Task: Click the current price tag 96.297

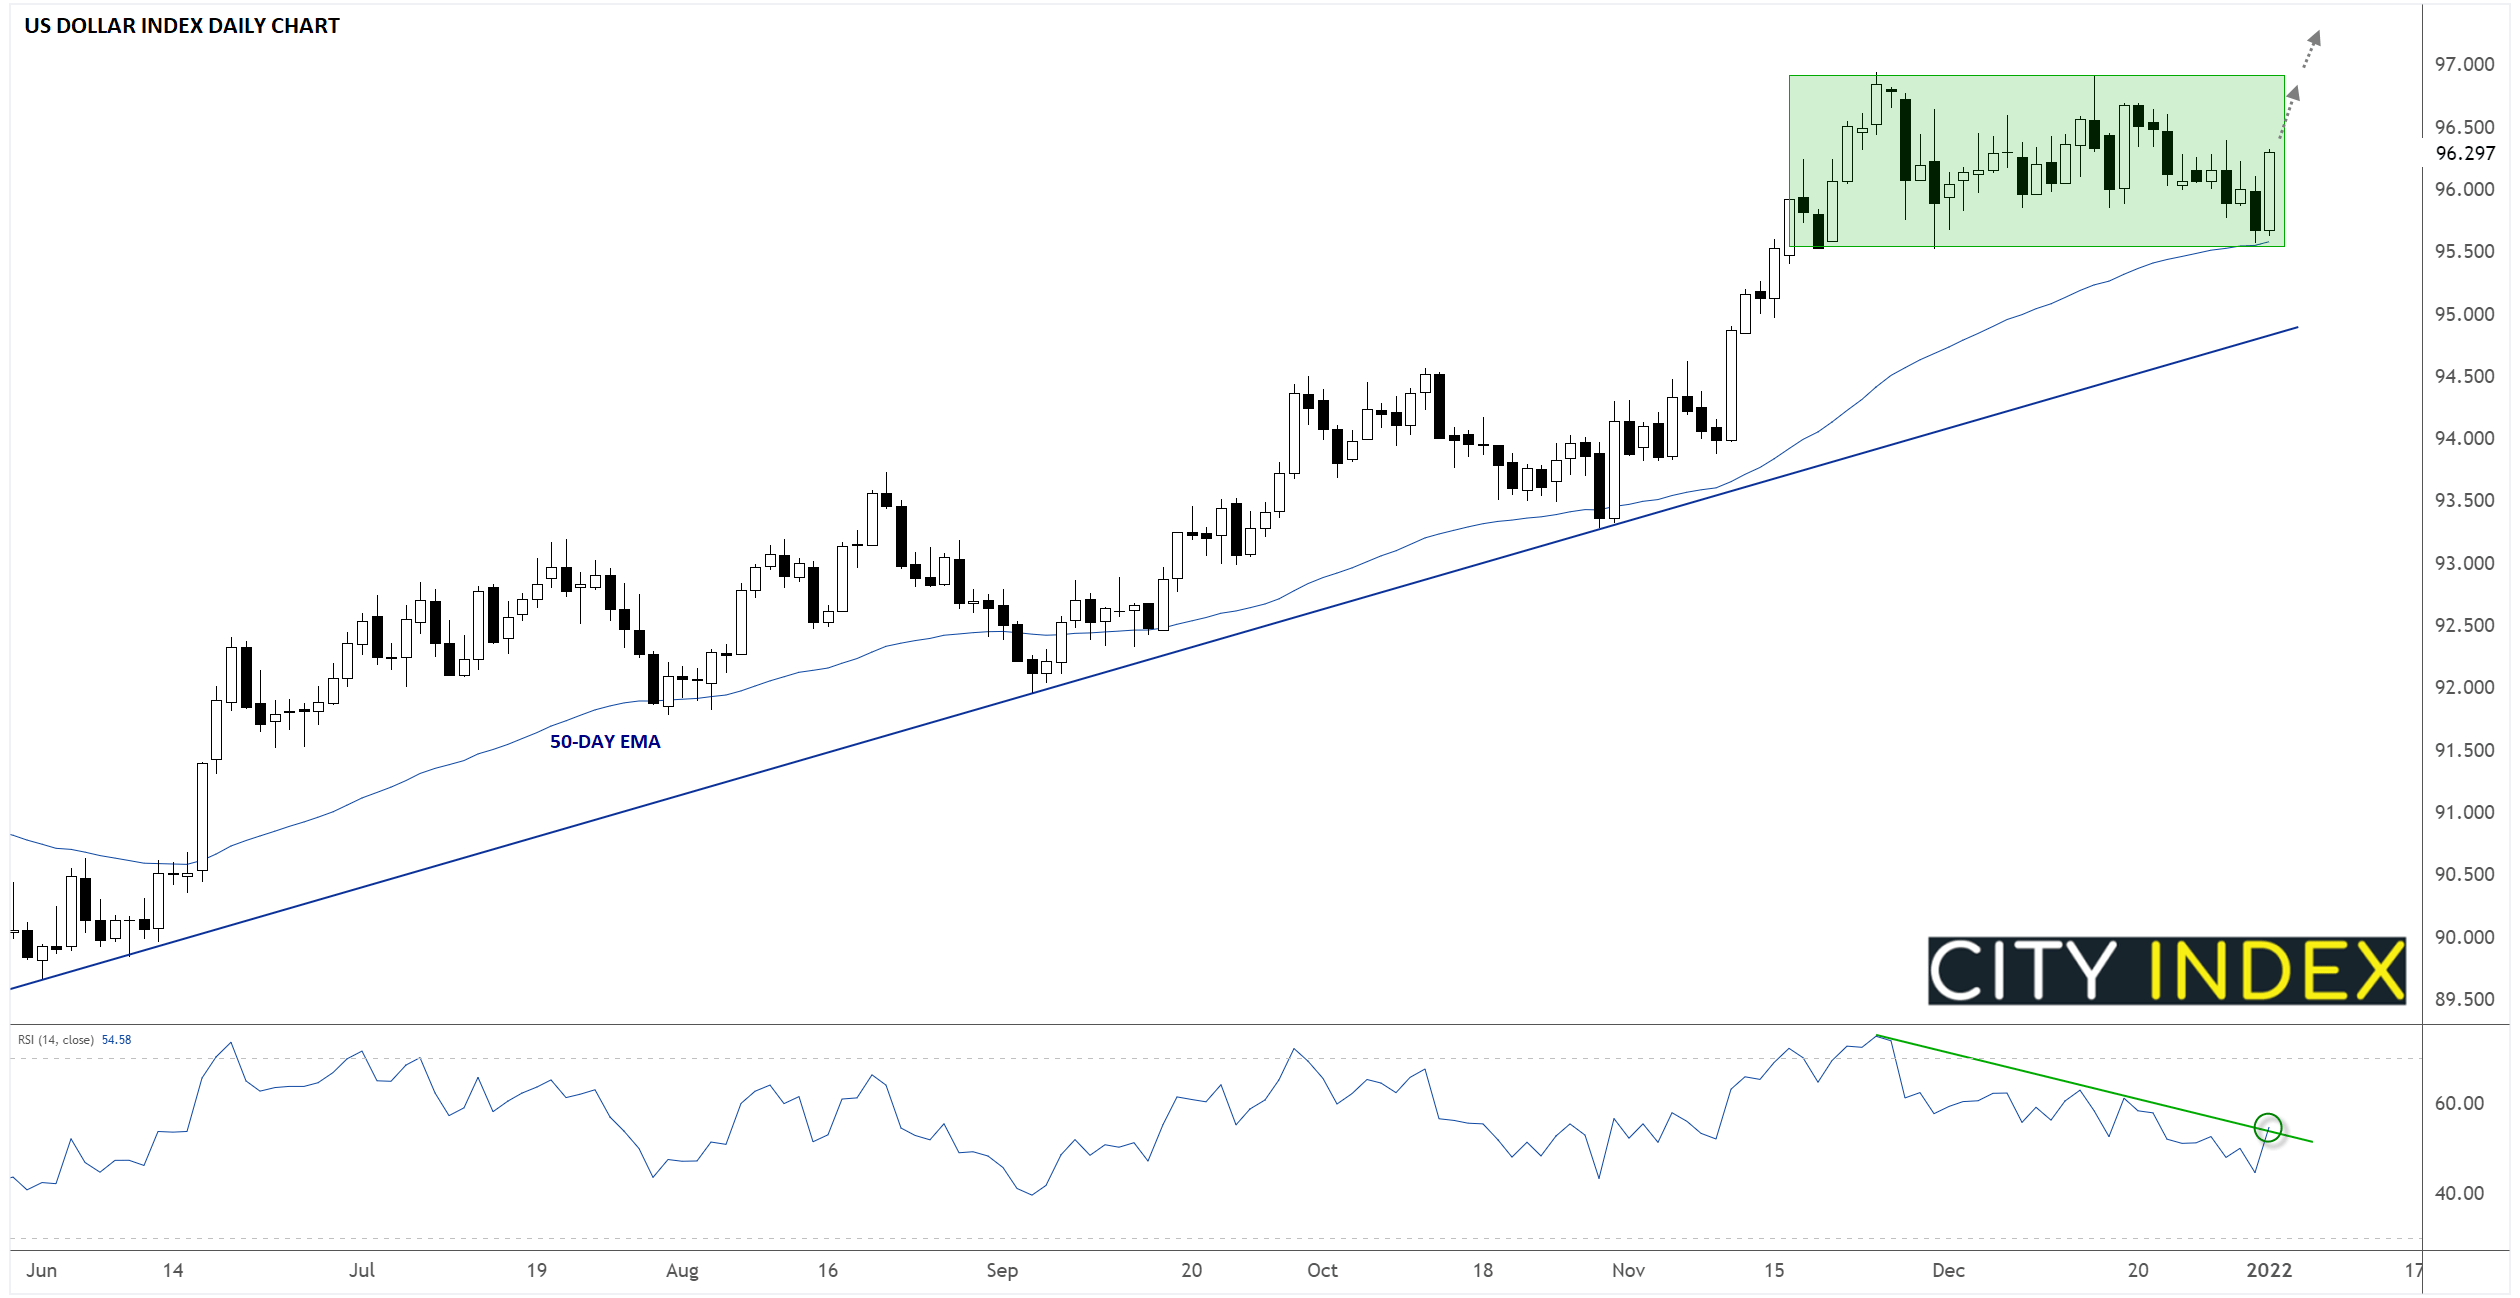Action: click(2465, 153)
